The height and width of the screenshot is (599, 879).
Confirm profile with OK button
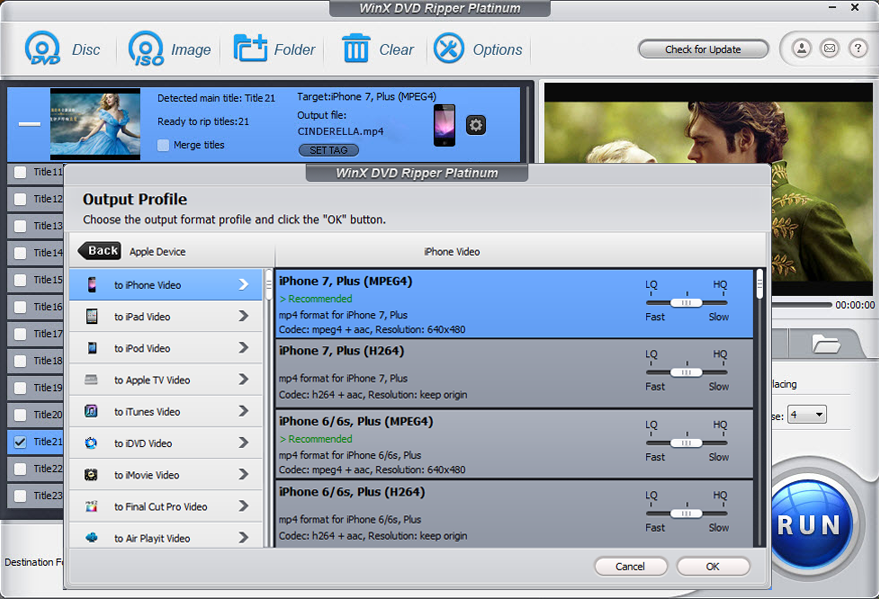[x=713, y=567]
